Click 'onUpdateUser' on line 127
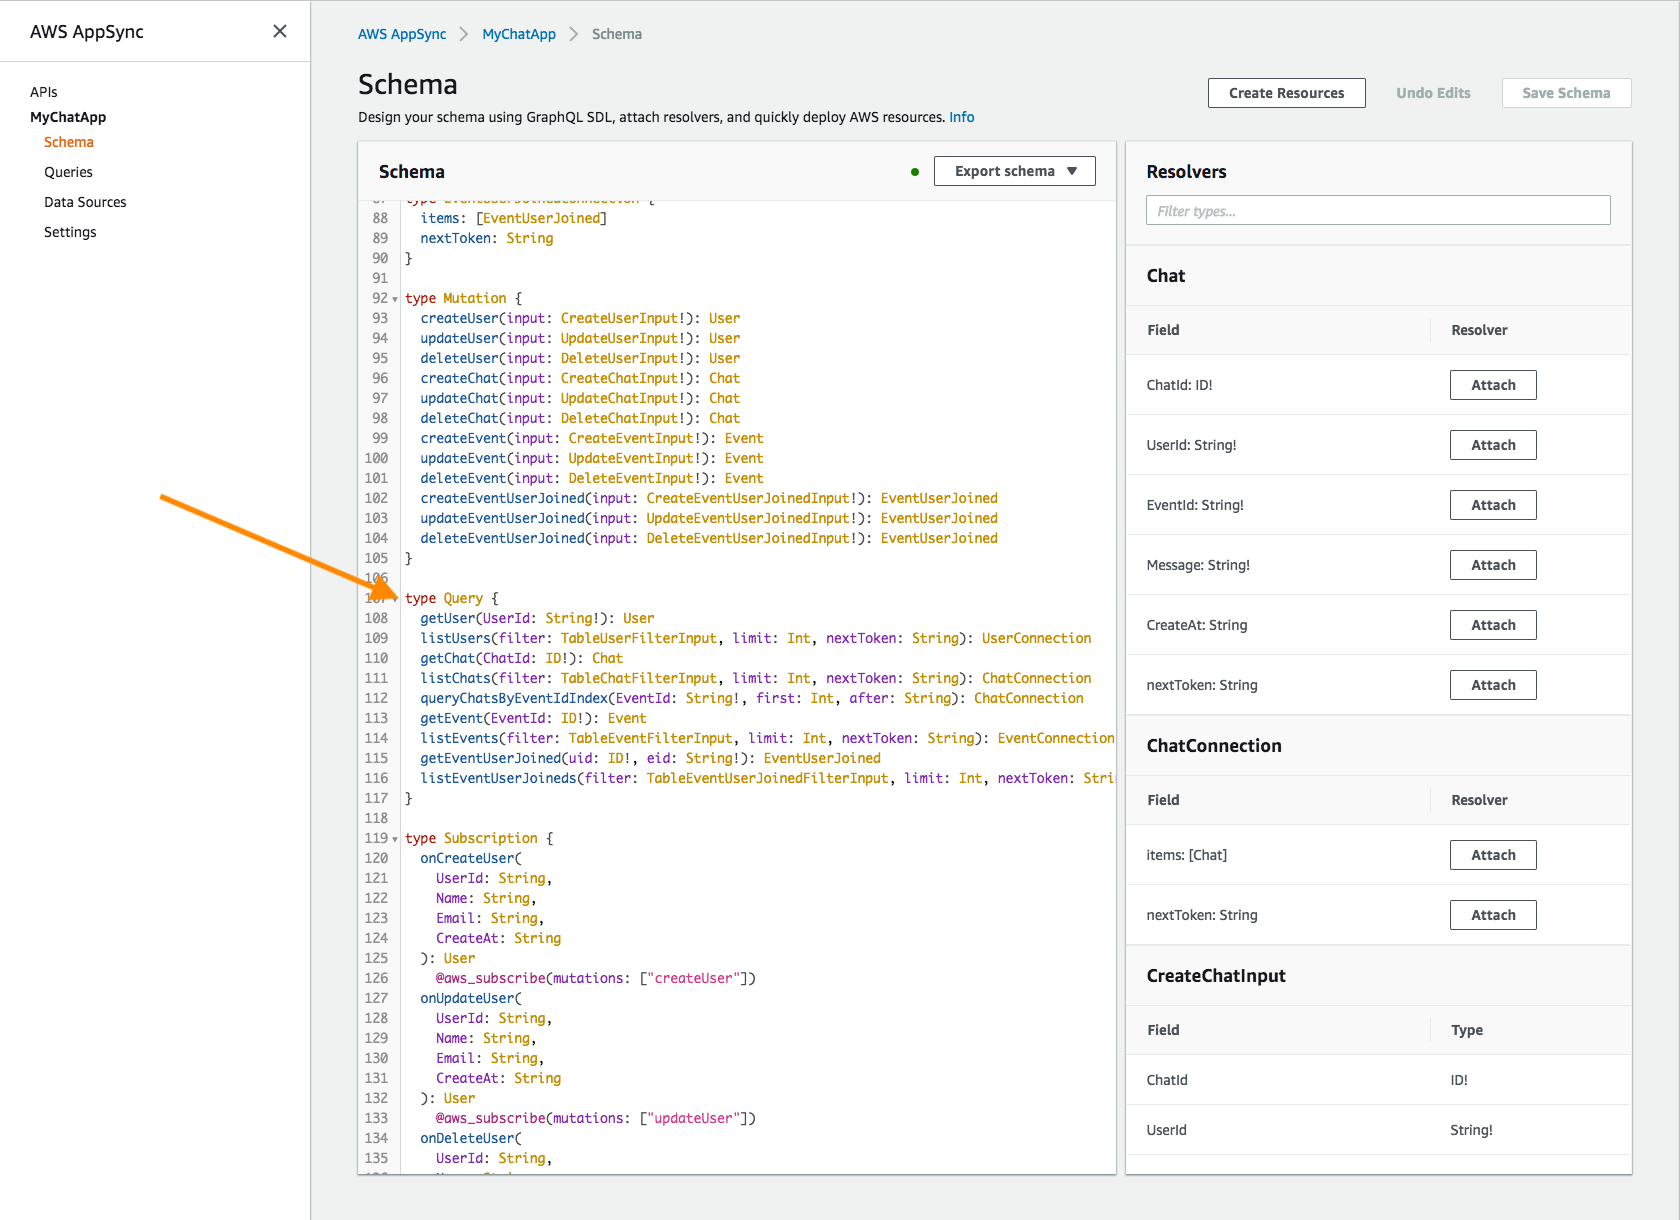Screen dimensions: 1680x1220 (467, 998)
